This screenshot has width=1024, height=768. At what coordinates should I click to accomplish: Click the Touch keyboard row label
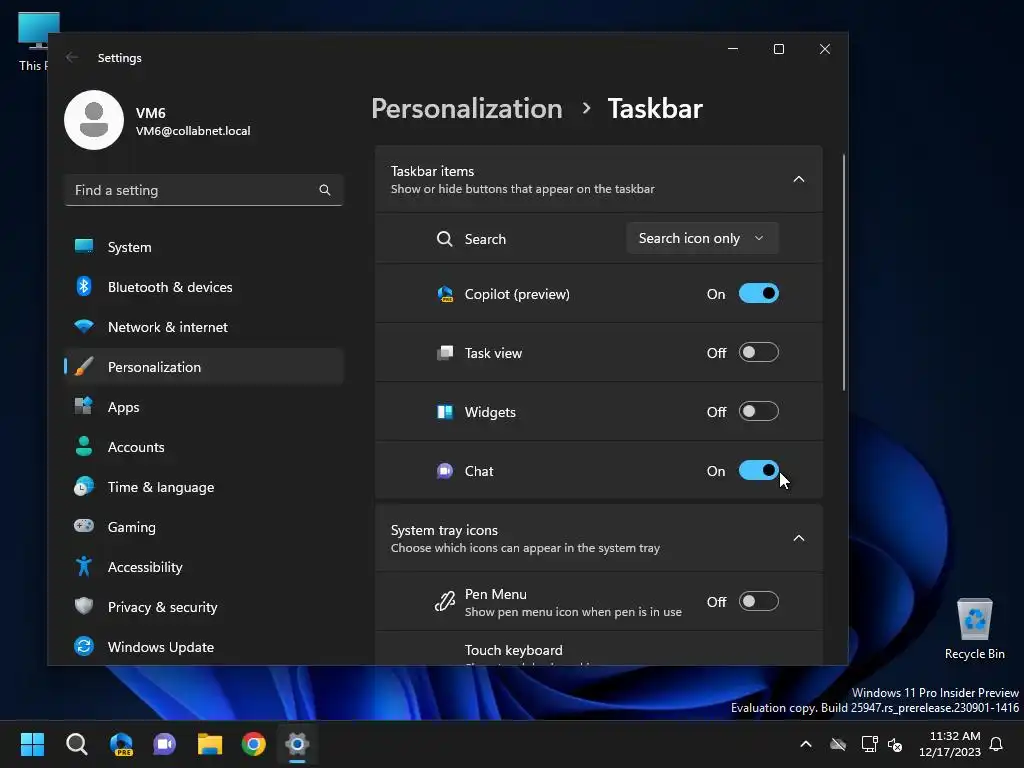[513, 650]
